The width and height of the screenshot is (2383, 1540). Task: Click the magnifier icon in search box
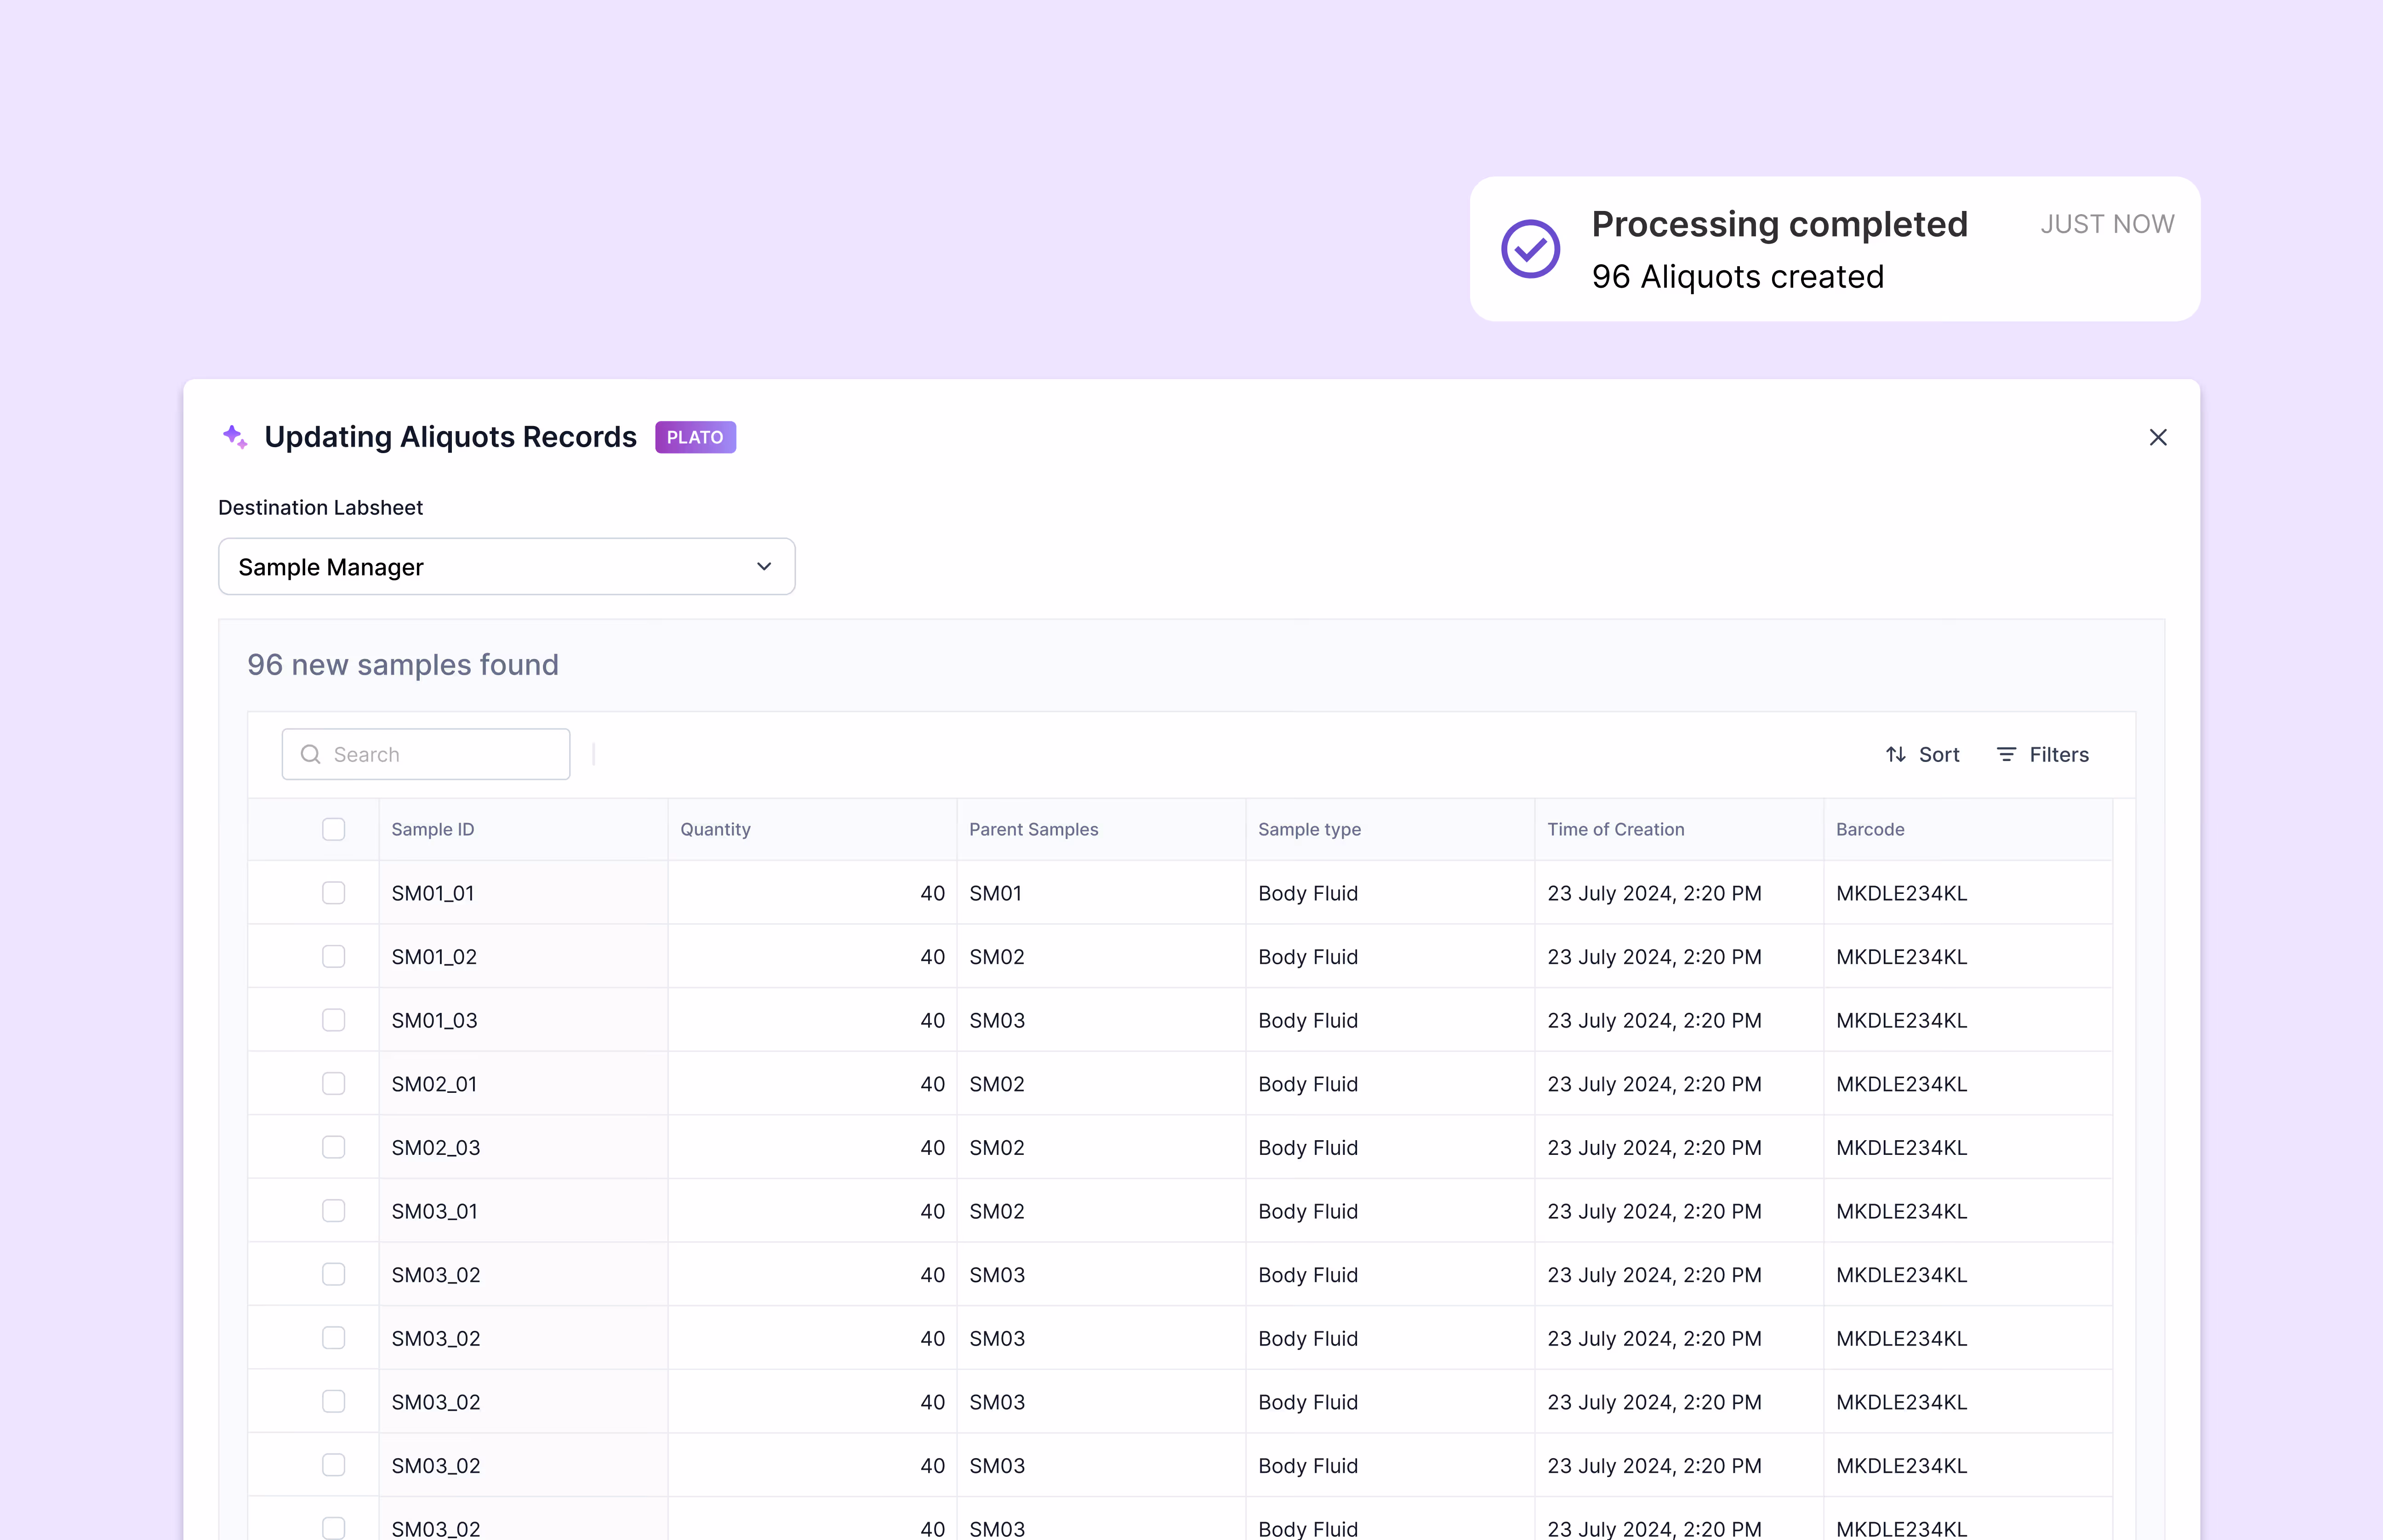tap(311, 754)
